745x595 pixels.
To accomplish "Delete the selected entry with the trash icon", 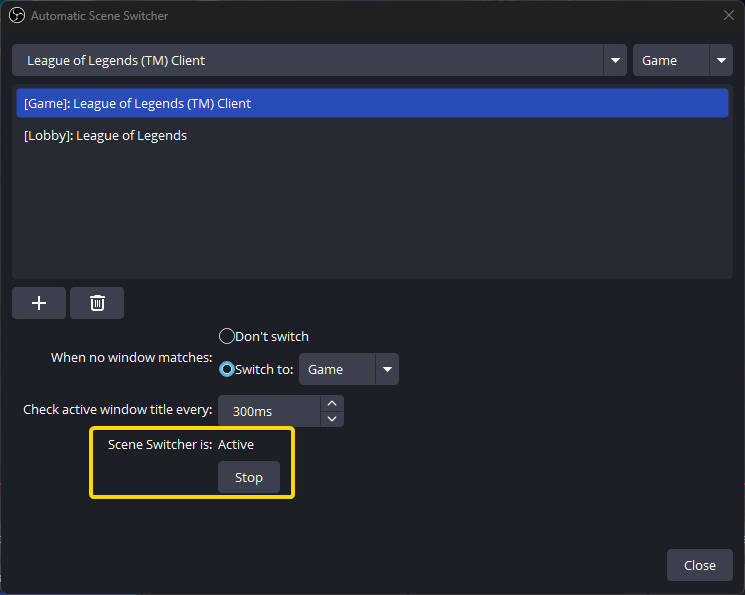I will click(x=97, y=303).
